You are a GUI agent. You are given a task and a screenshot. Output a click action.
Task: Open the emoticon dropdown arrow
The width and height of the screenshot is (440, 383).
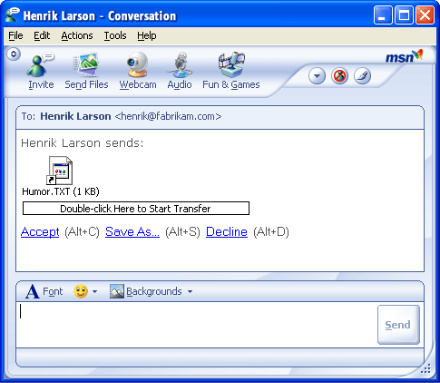click(95, 292)
